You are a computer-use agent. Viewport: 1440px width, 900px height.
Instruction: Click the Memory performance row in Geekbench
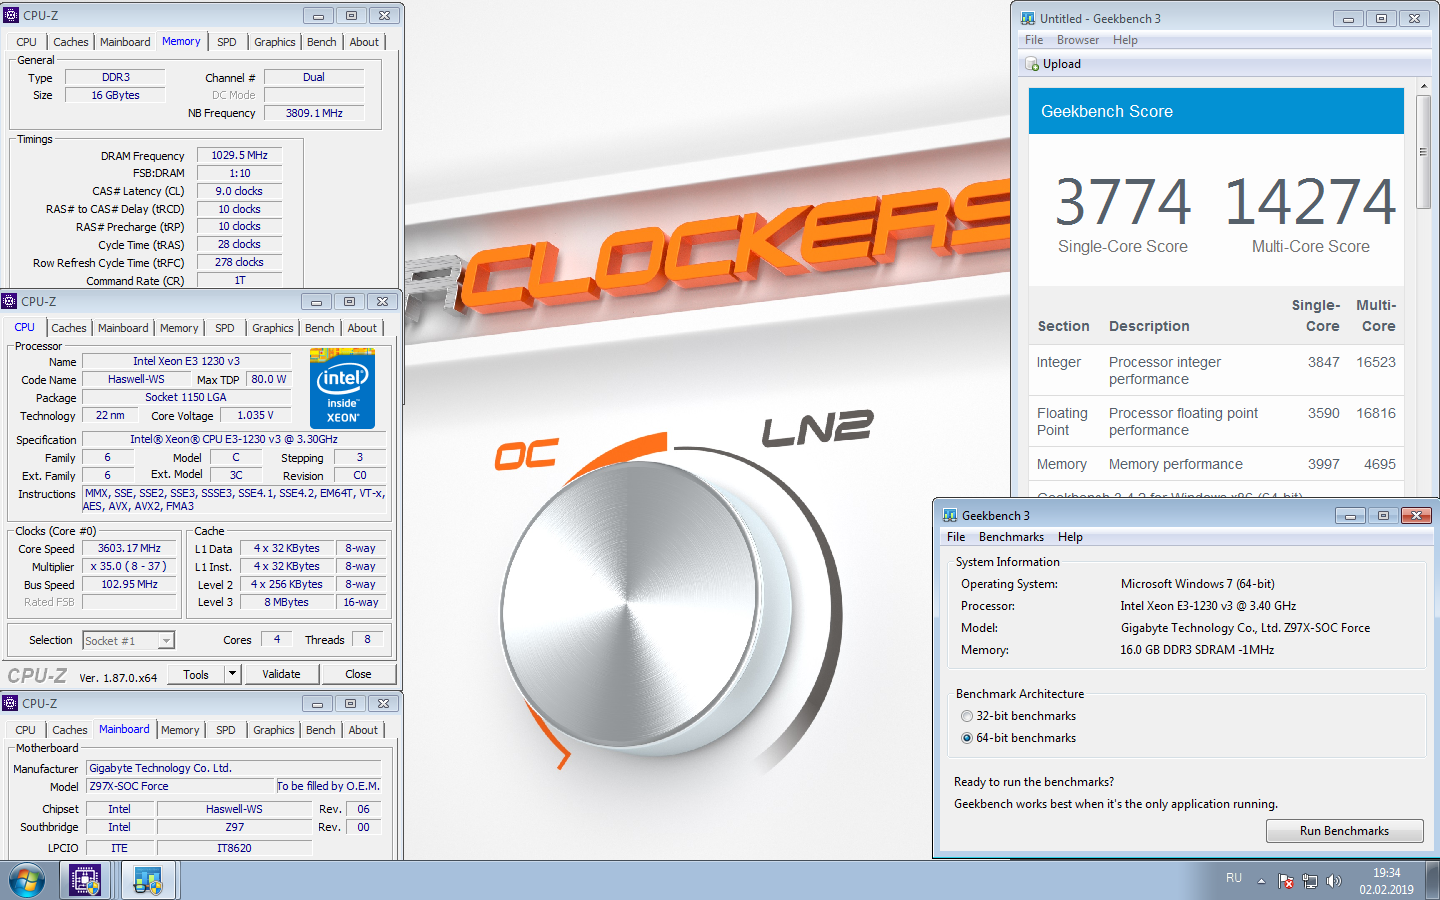pos(1216,464)
